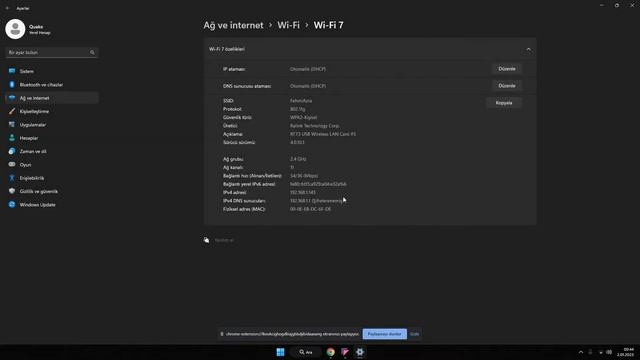Click the 54/36 (Mbps) link speed value
Image resolution: width=640 pixels, height=360 pixels.
(x=304, y=176)
